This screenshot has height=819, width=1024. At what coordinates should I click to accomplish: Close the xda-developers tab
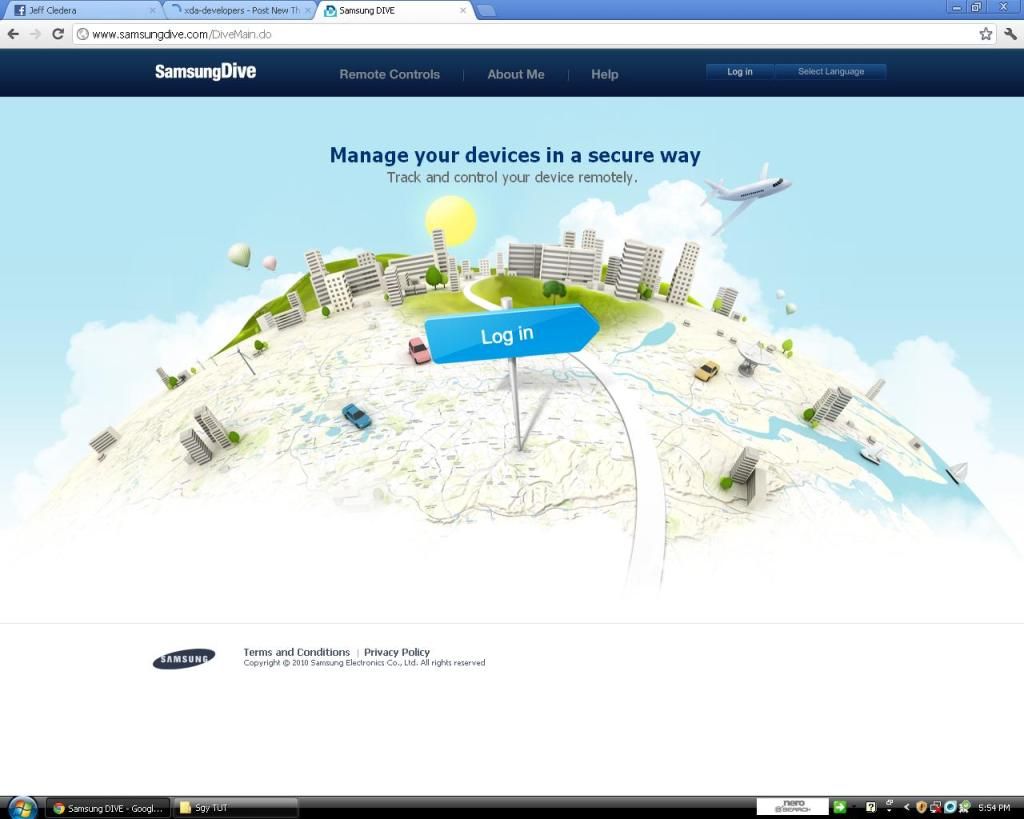[x=308, y=10]
